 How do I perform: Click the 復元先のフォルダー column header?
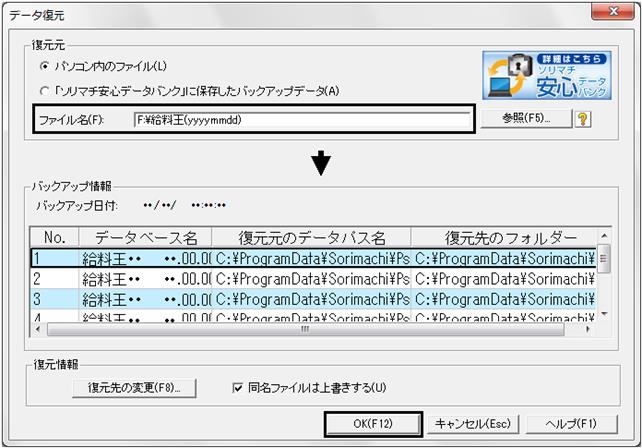(x=504, y=238)
